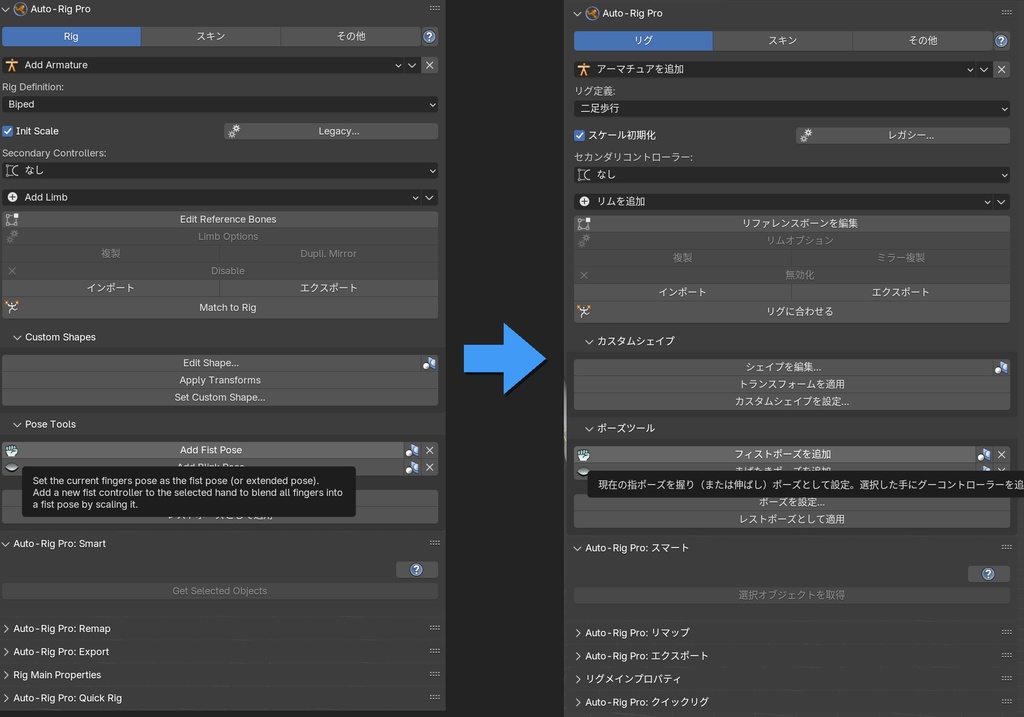This screenshot has width=1024, height=717.
Task: Click Match to Rig button
Action: [220, 308]
